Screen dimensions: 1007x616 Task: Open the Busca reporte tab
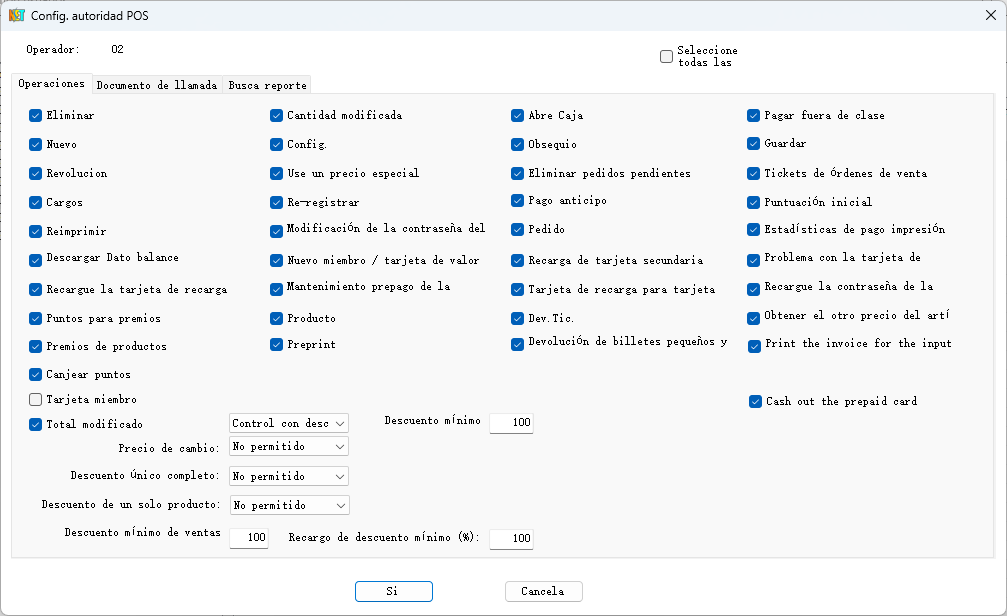pos(267,86)
